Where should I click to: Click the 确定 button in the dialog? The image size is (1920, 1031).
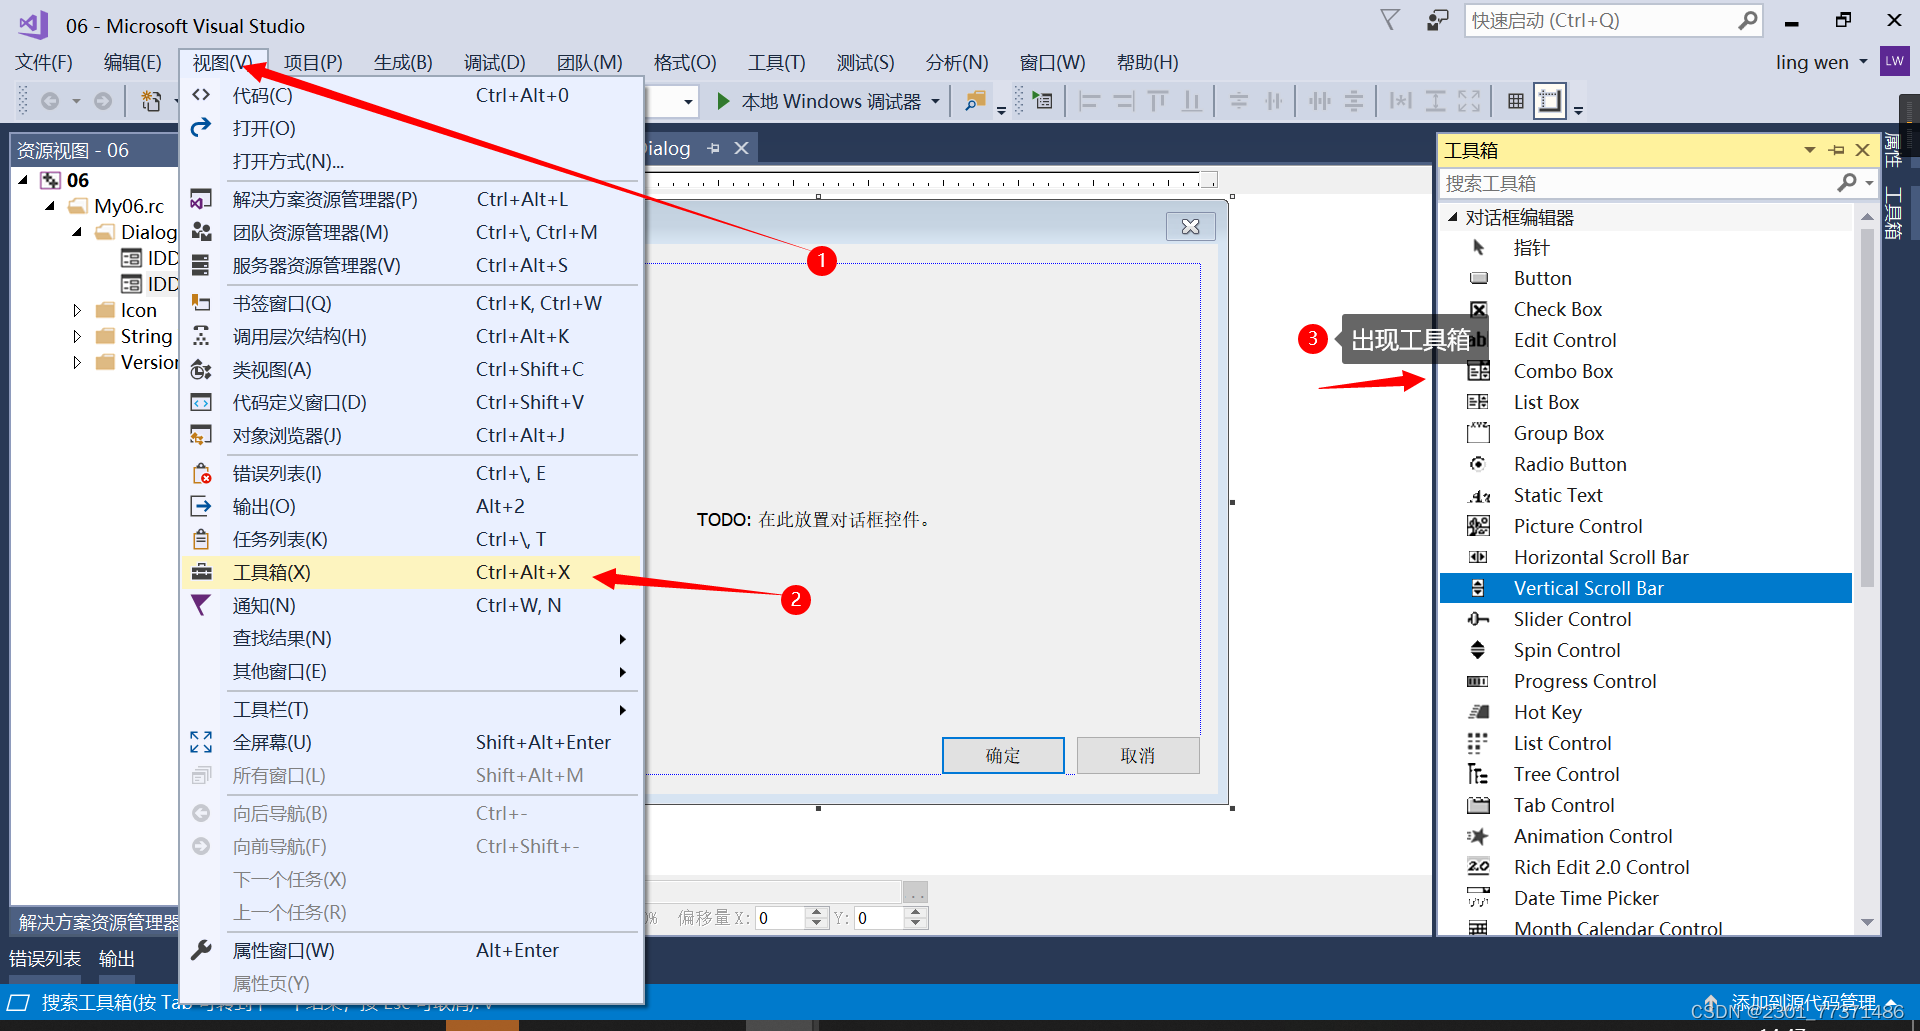(x=1003, y=755)
